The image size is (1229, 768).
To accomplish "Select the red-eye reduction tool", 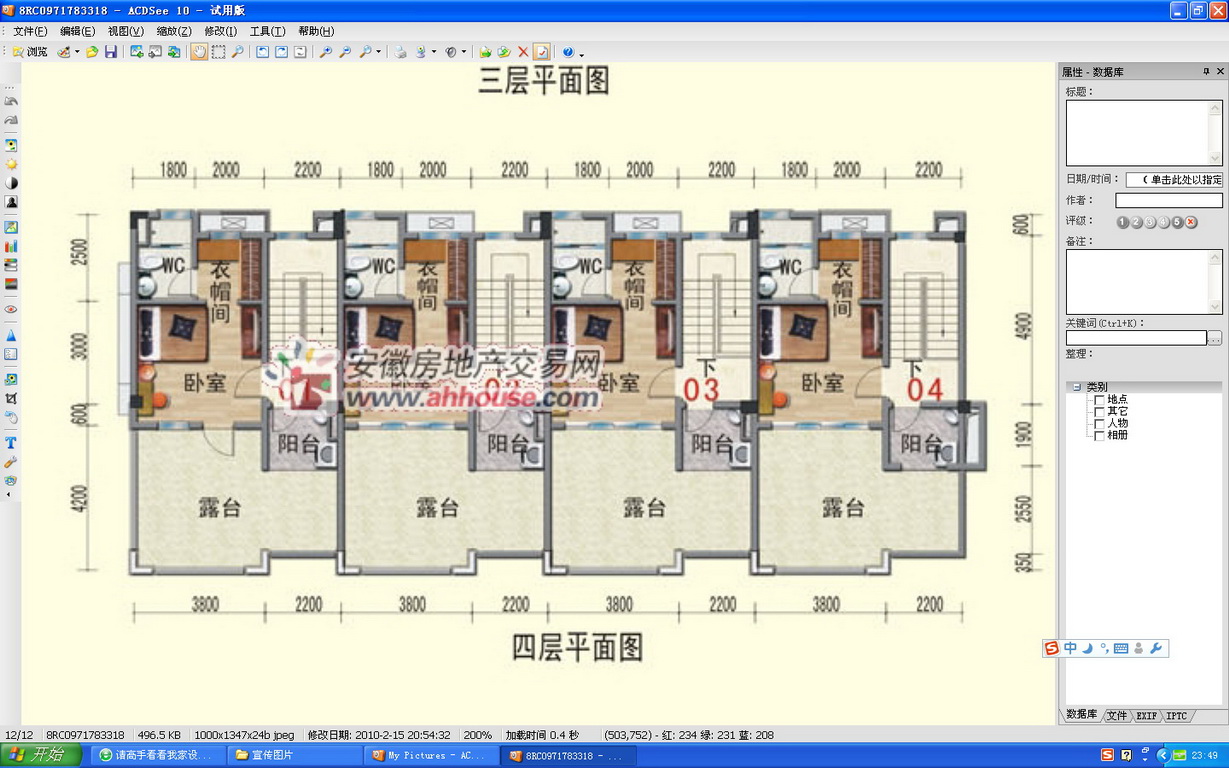I will click(x=11, y=309).
